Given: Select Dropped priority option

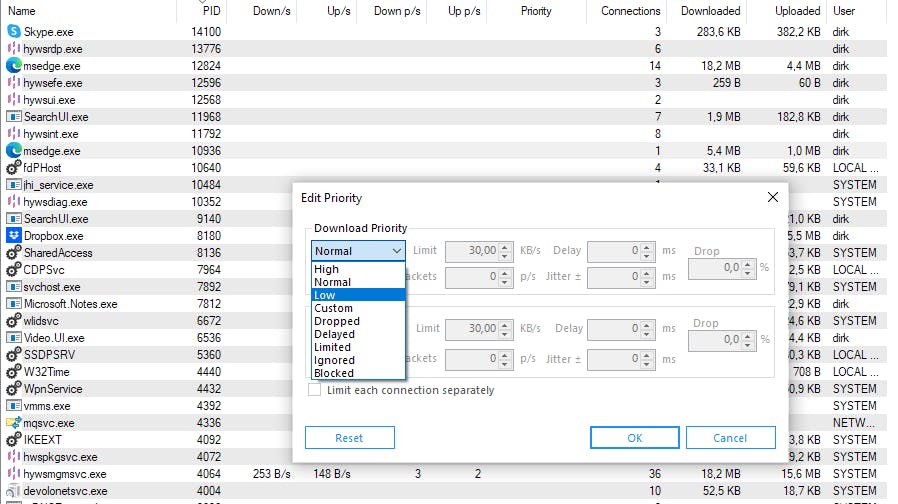Looking at the screenshot, I should 359,321.
